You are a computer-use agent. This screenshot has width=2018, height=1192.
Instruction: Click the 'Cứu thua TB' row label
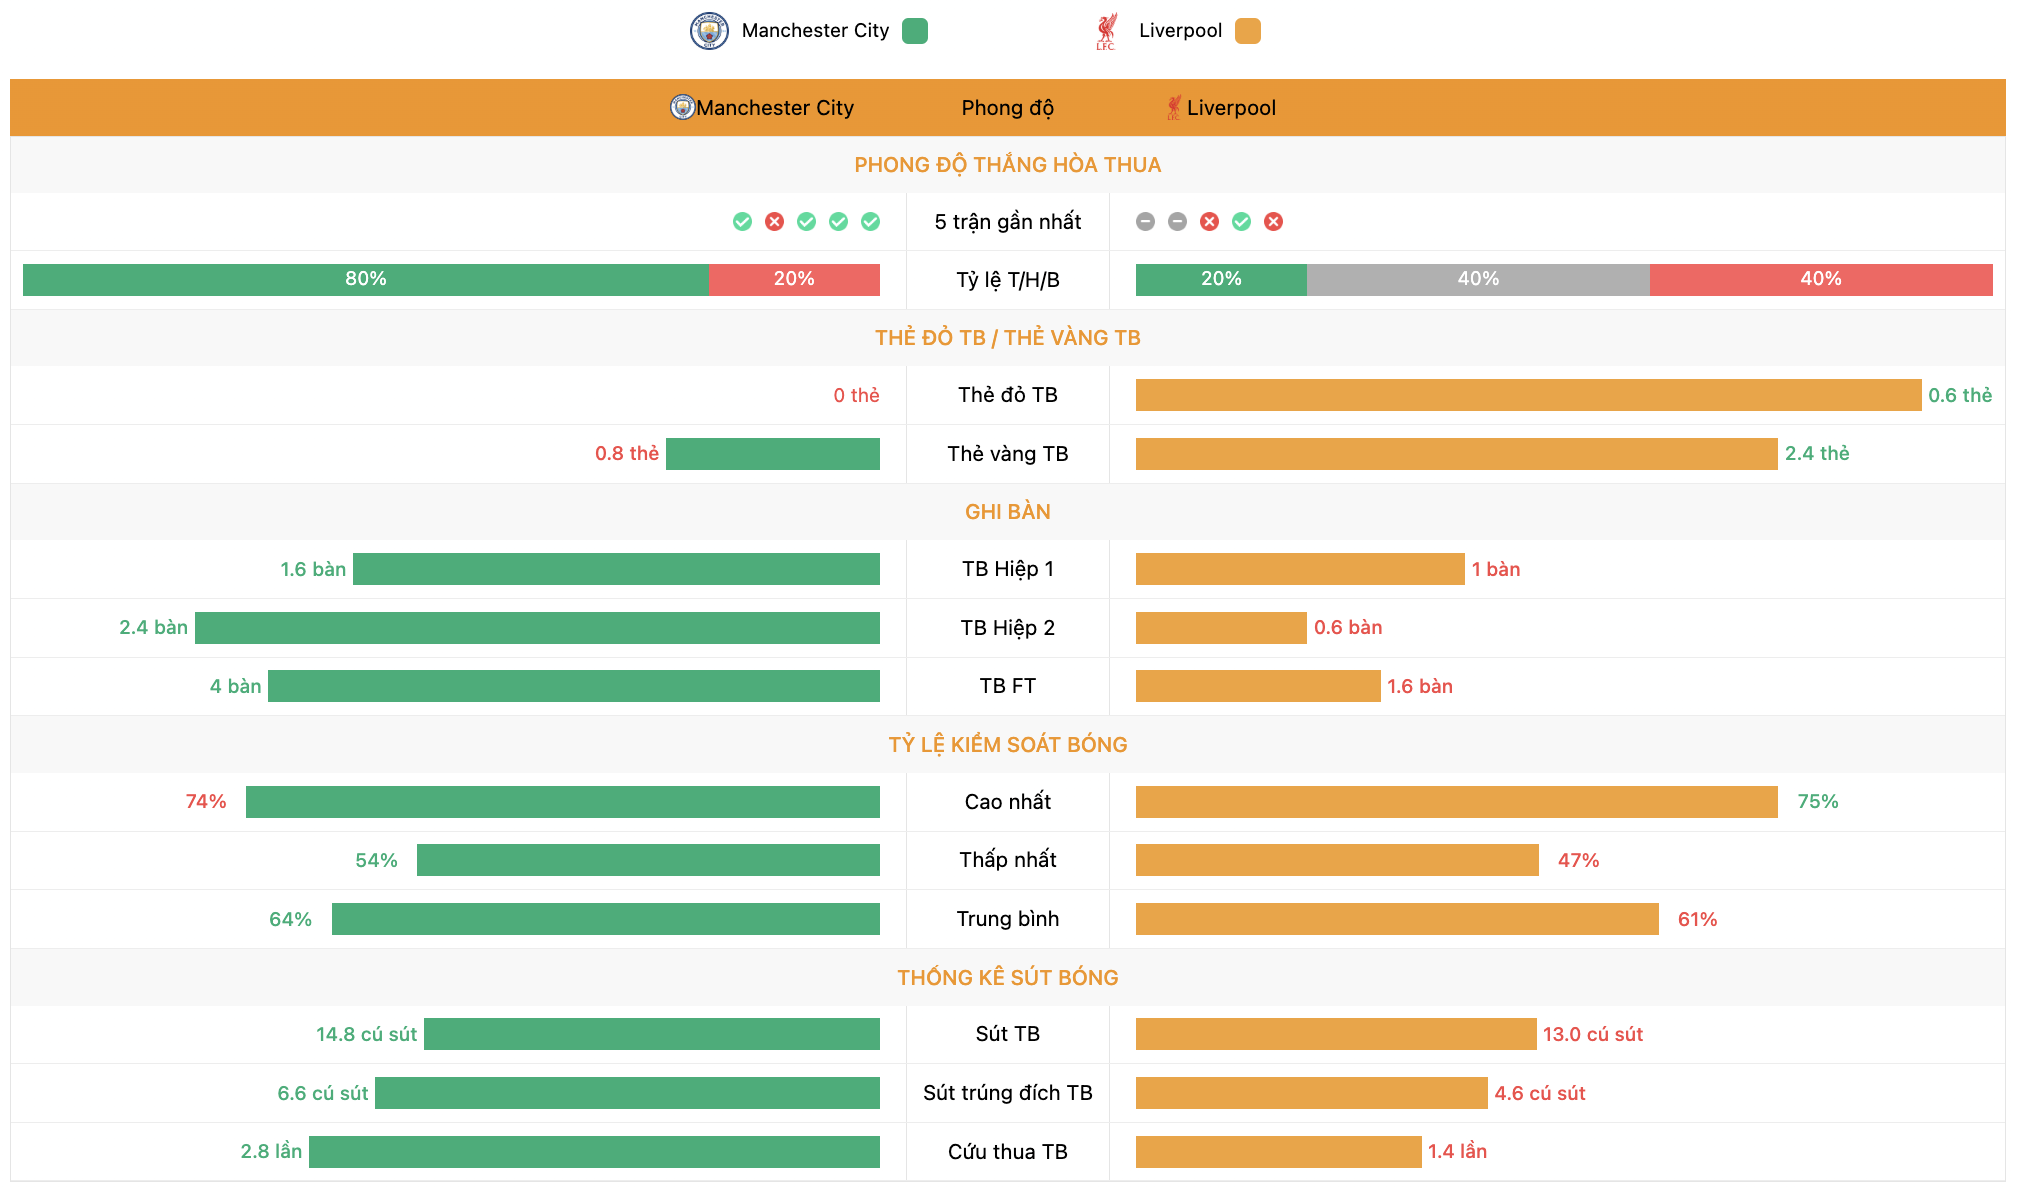pos(1007,1152)
